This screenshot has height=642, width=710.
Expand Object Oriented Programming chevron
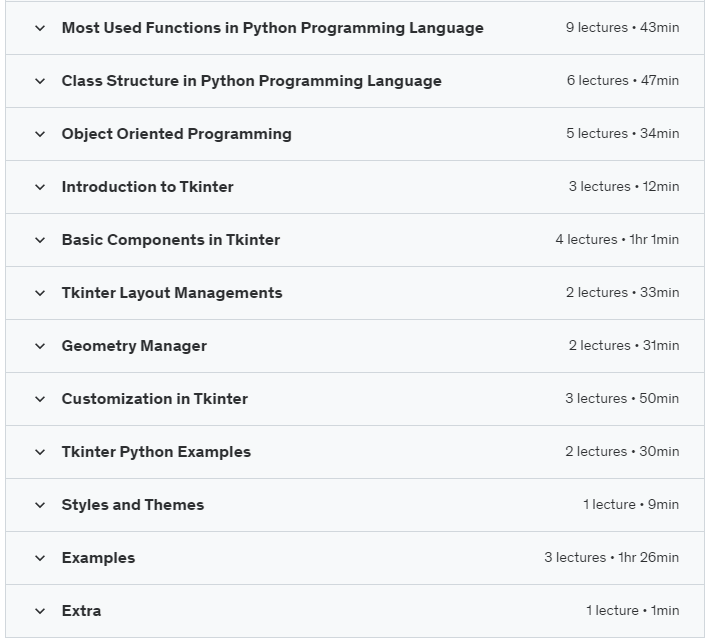[40, 134]
